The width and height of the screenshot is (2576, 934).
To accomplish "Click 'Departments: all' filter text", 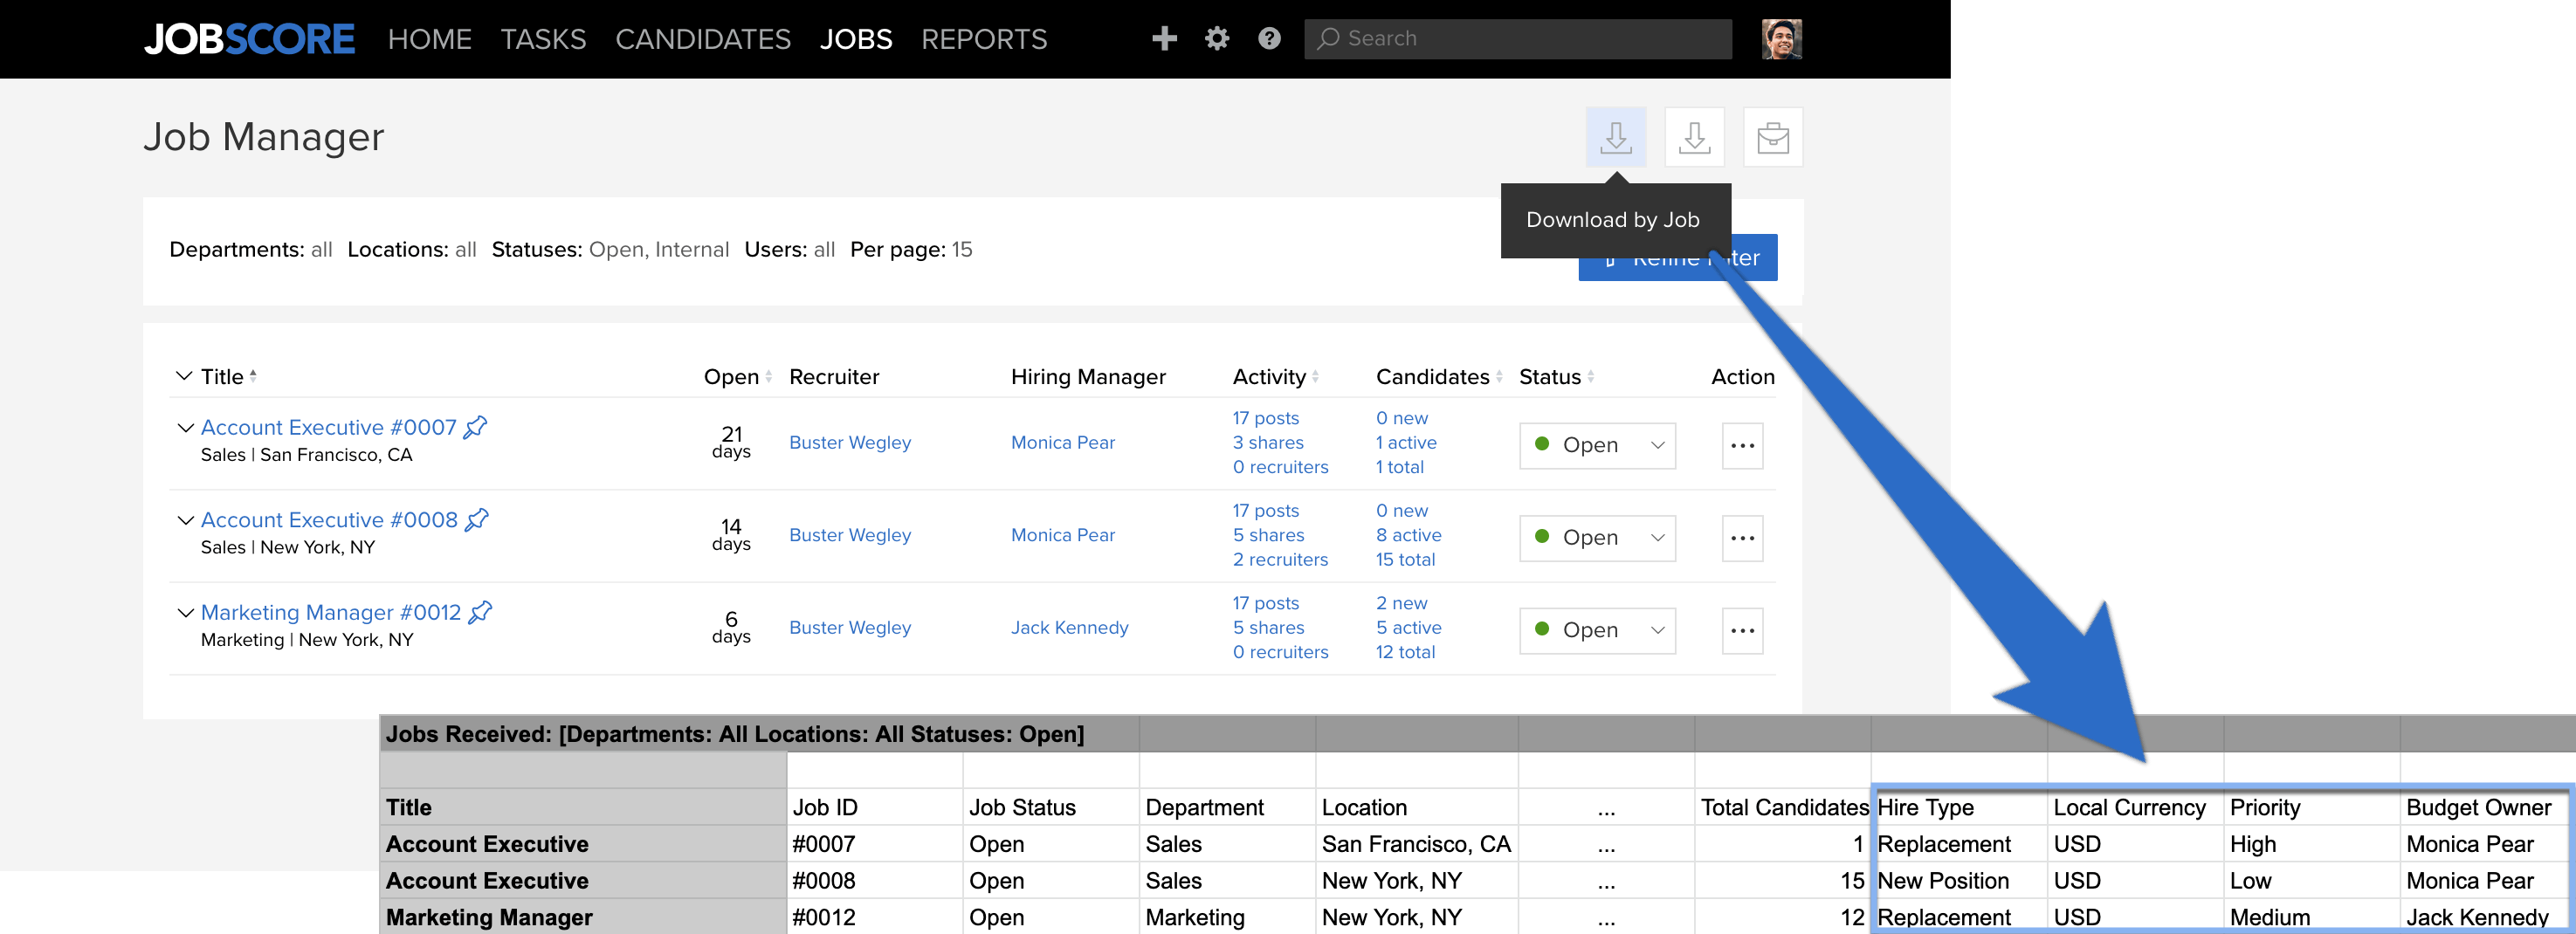I will 250,249.
